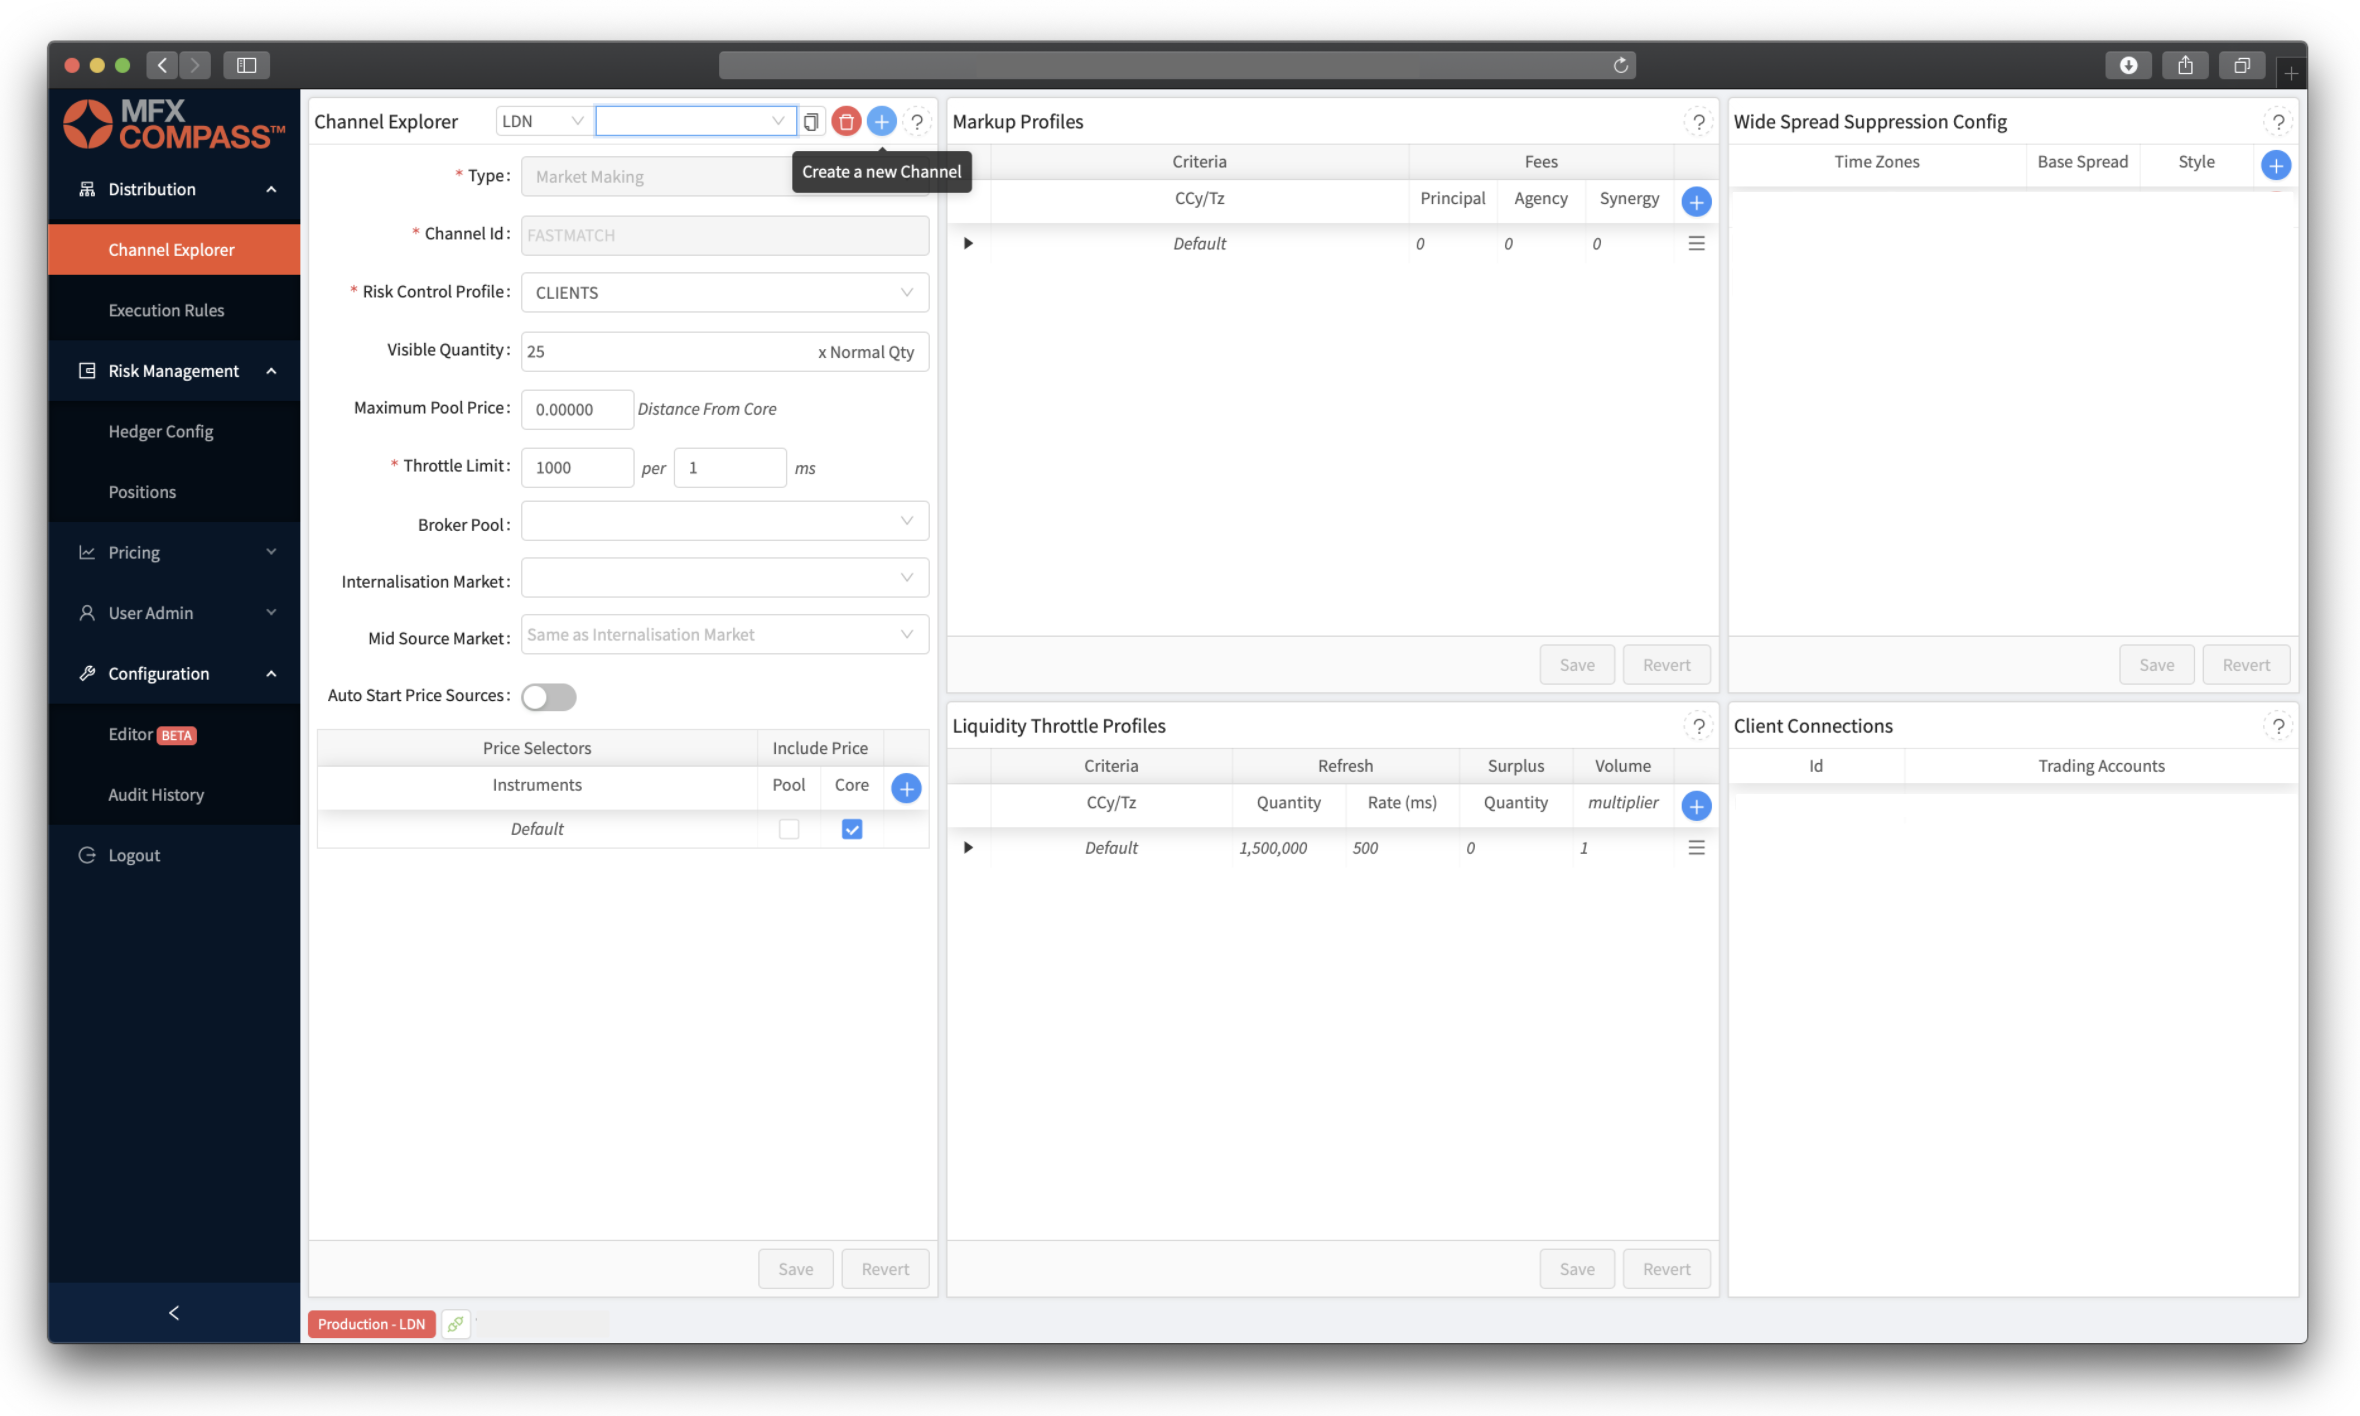The image size is (2360, 1416).
Task: Click Revert in Channel Explorer panel
Action: (x=885, y=1269)
